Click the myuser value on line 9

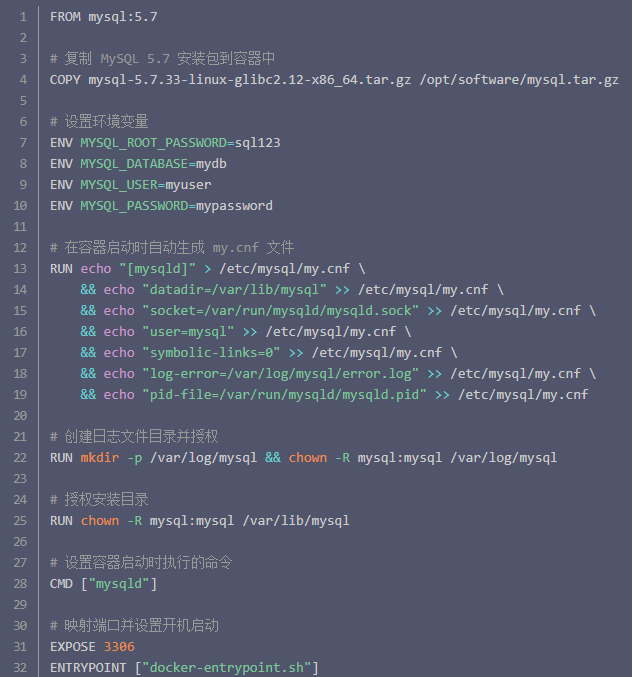click(x=188, y=185)
